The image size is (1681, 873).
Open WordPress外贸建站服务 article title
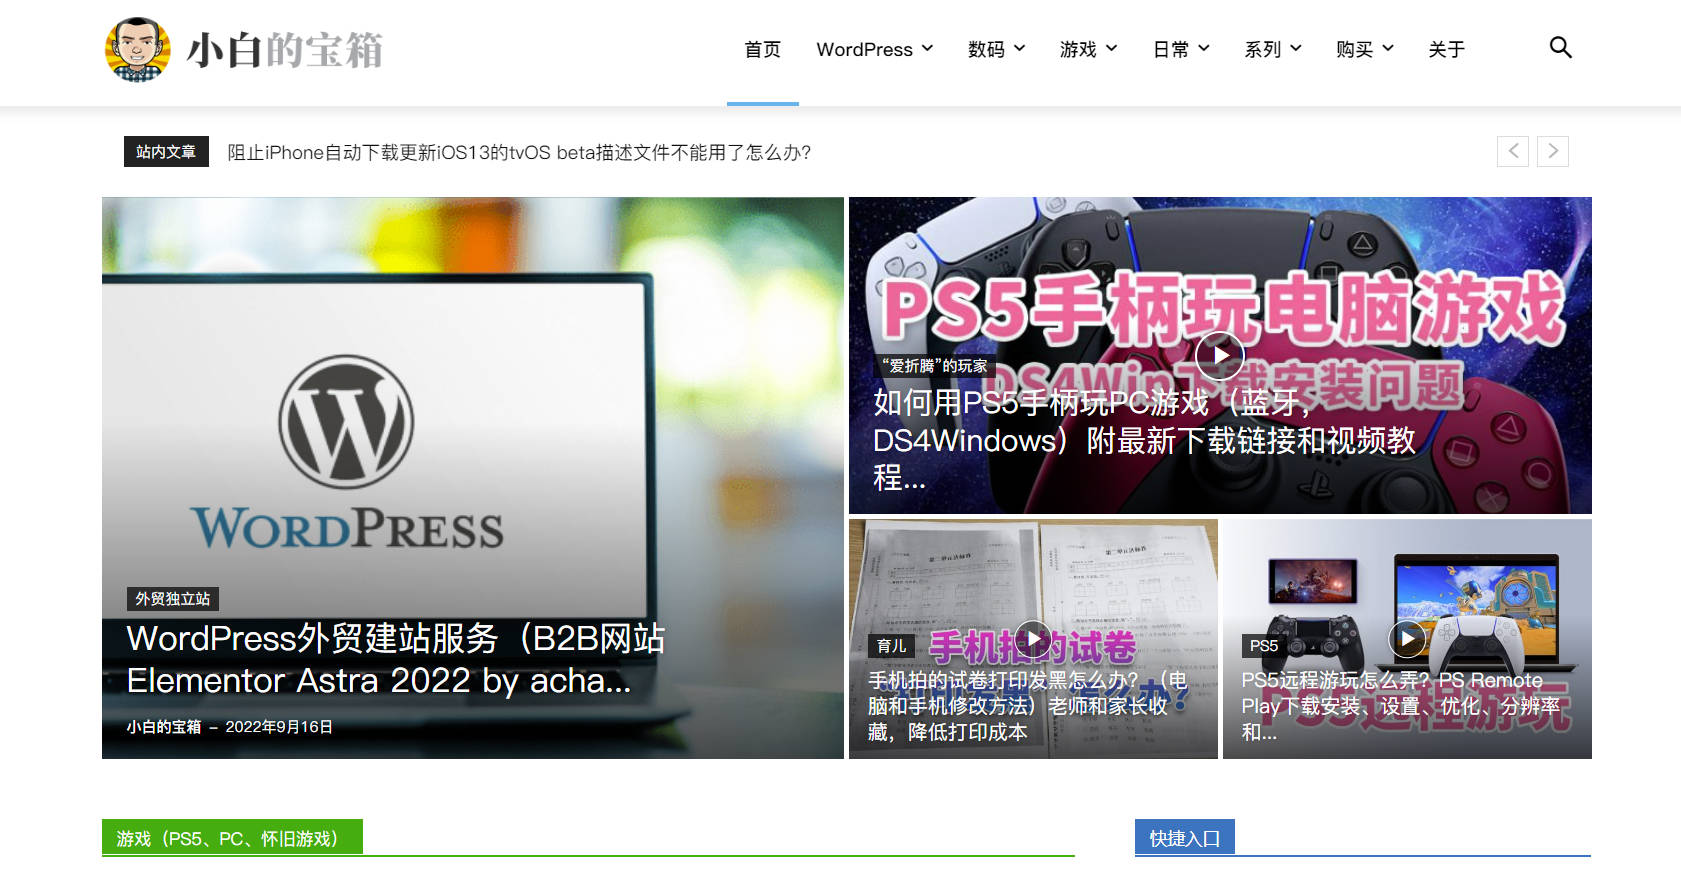396,659
